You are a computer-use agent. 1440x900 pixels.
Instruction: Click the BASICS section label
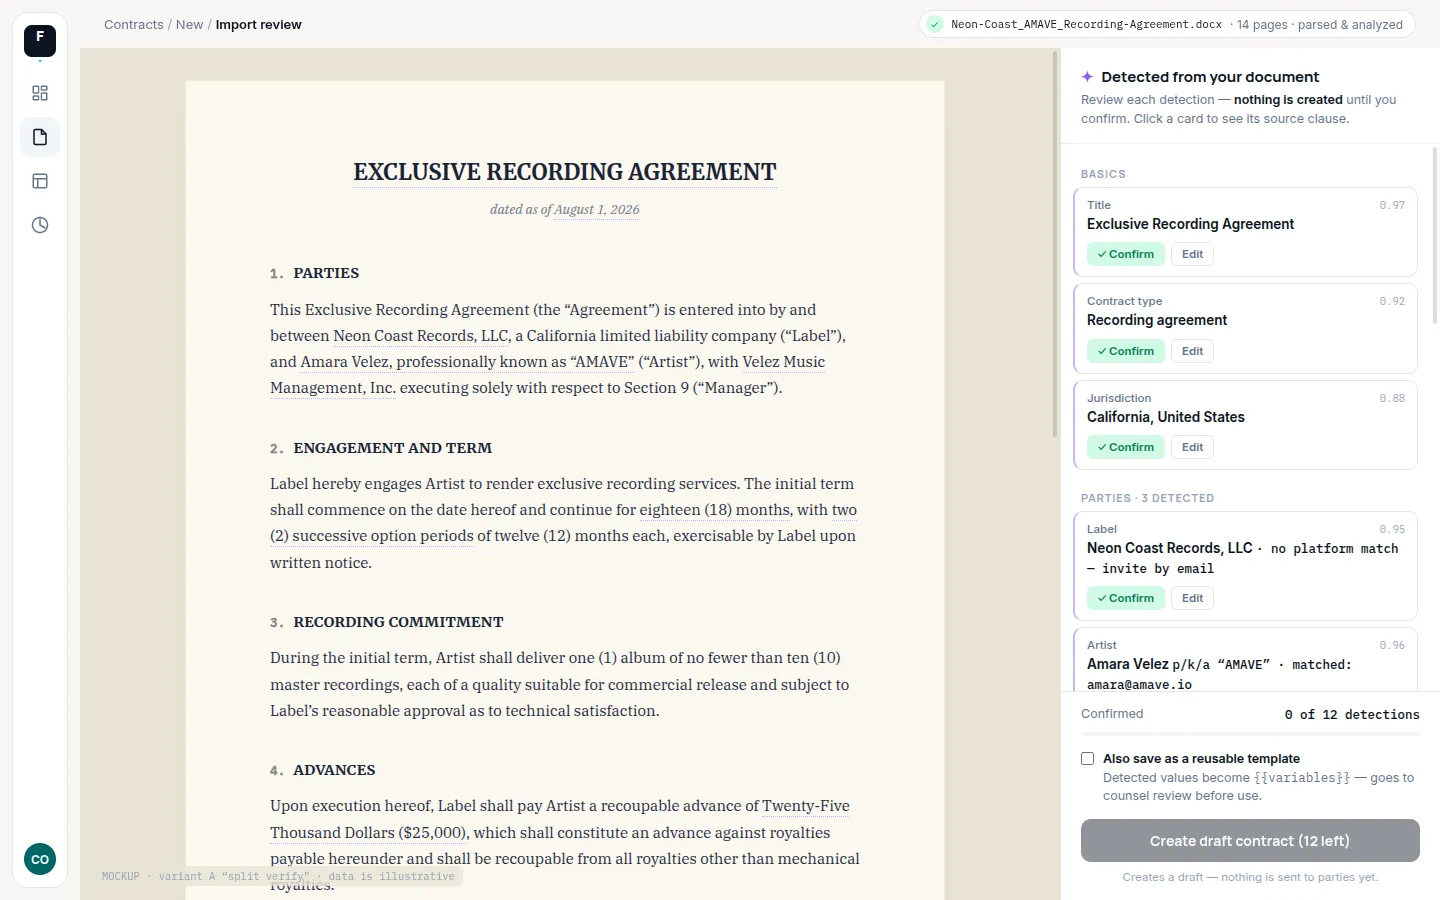(x=1103, y=174)
